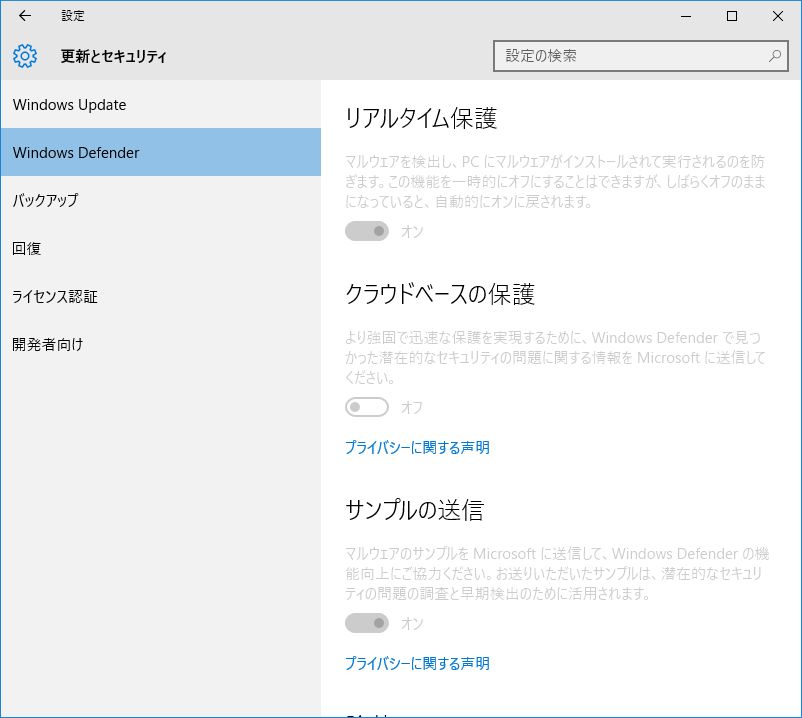Viewport: 802px width, 718px height.
Task: Enable the クラウドベースの保護 switch
Action: [x=367, y=407]
